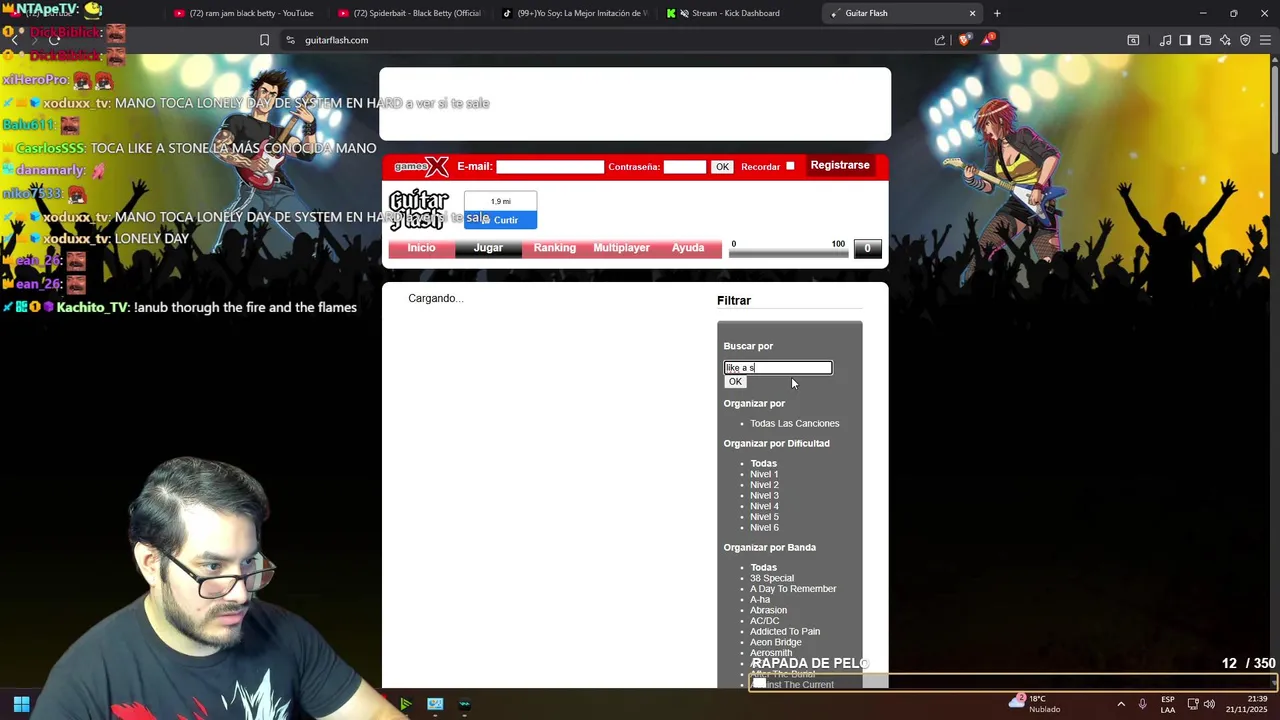Image resolution: width=1280 pixels, height=720 pixels.
Task: Filter songs by Nivel 6
Action: pyautogui.click(x=764, y=528)
